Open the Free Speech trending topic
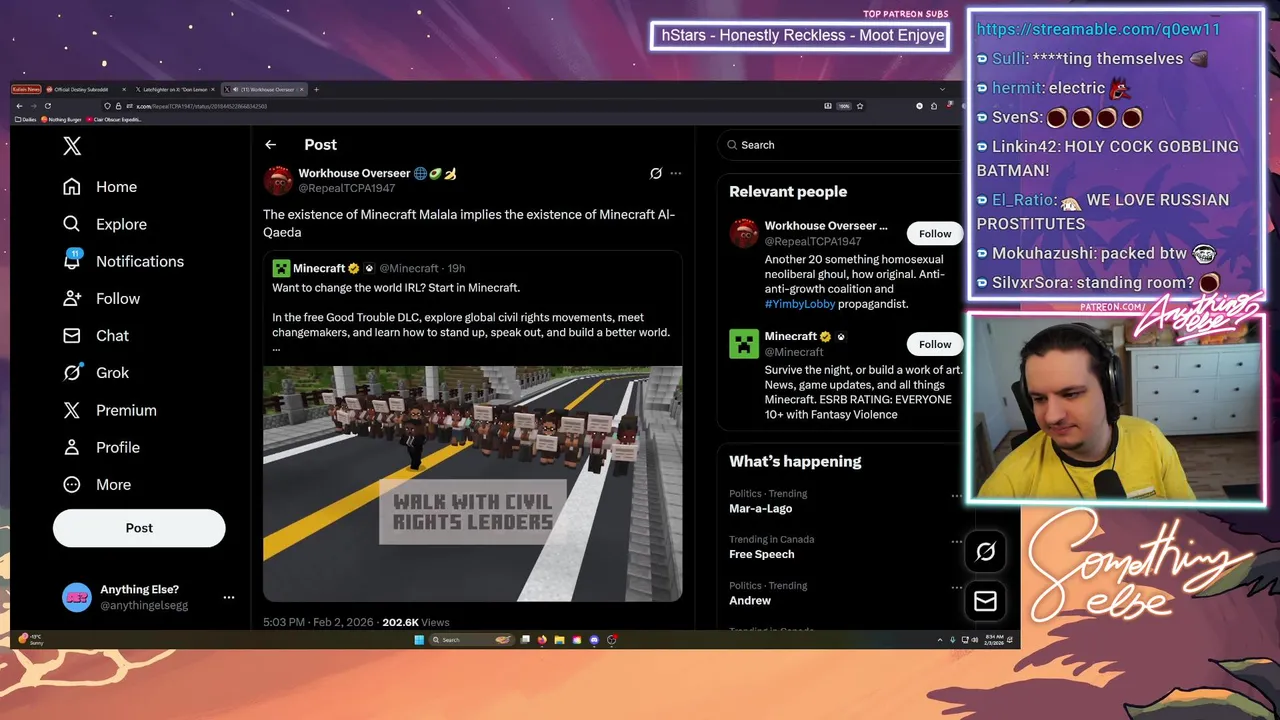 click(x=762, y=554)
